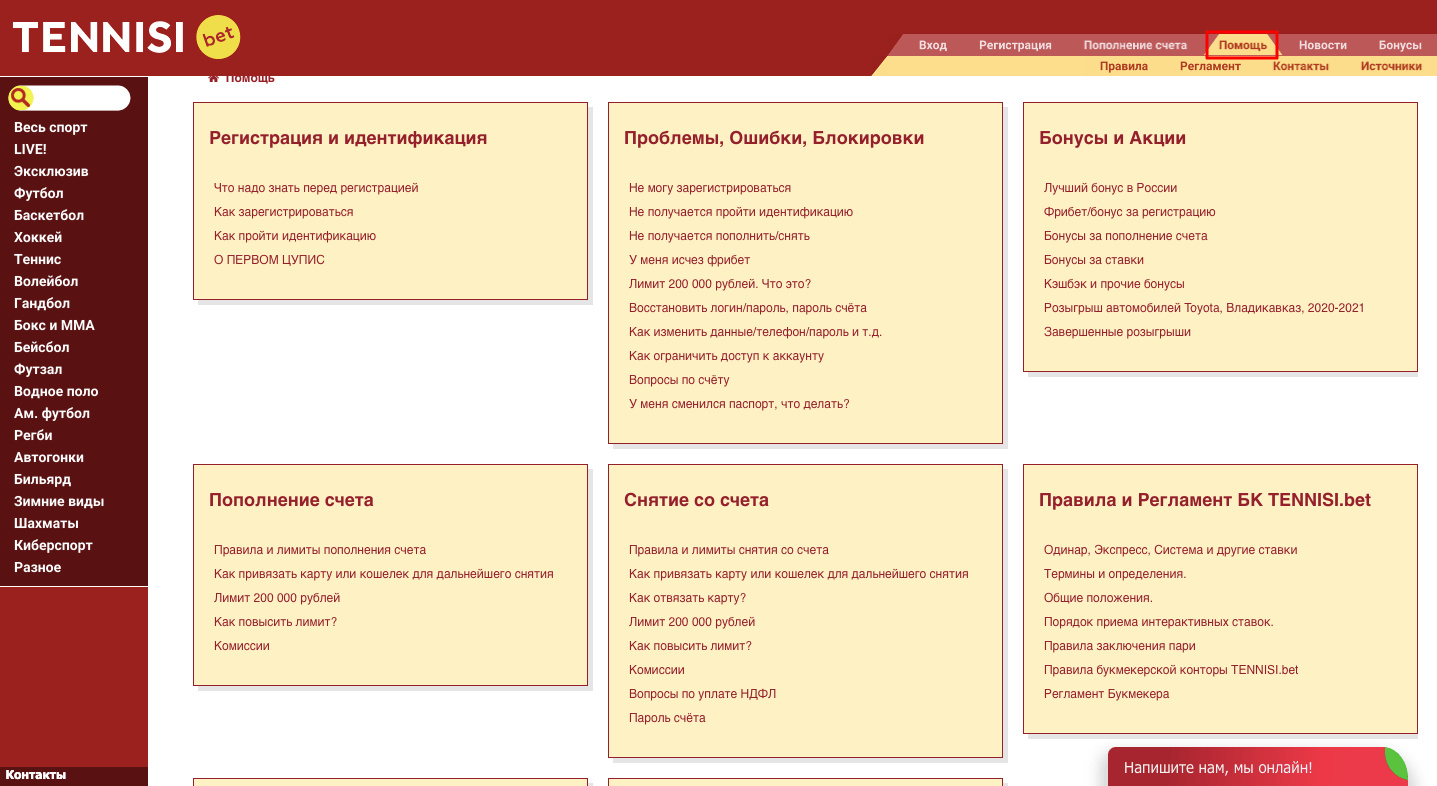Open the Источники submenu link
Viewport: 1437px width, 786px height.
point(1391,66)
